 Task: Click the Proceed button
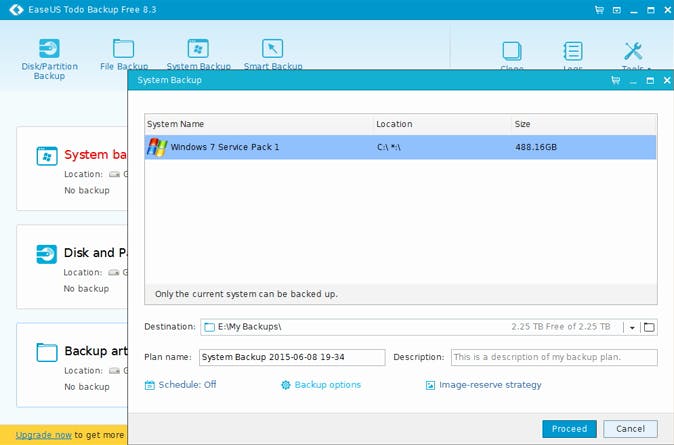[x=569, y=429]
